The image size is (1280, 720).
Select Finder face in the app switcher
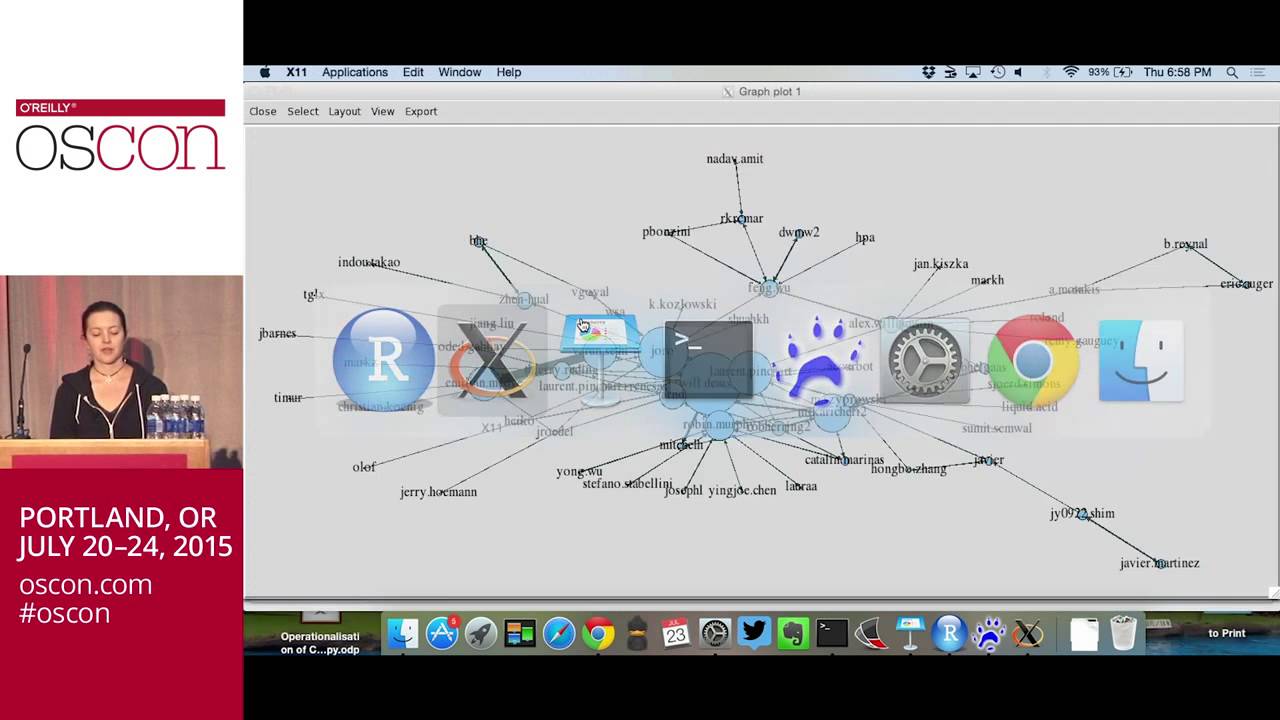point(1141,360)
